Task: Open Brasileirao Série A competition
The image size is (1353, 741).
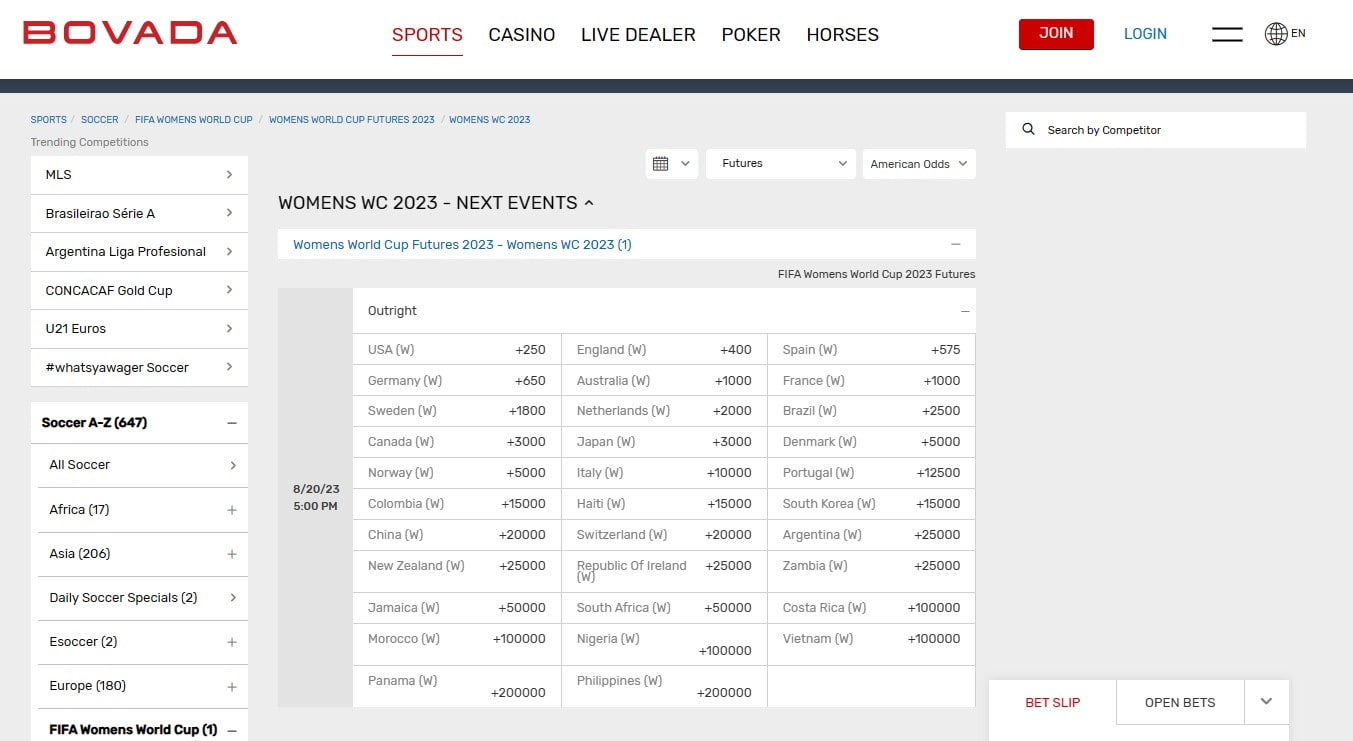Action: [139, 213]
